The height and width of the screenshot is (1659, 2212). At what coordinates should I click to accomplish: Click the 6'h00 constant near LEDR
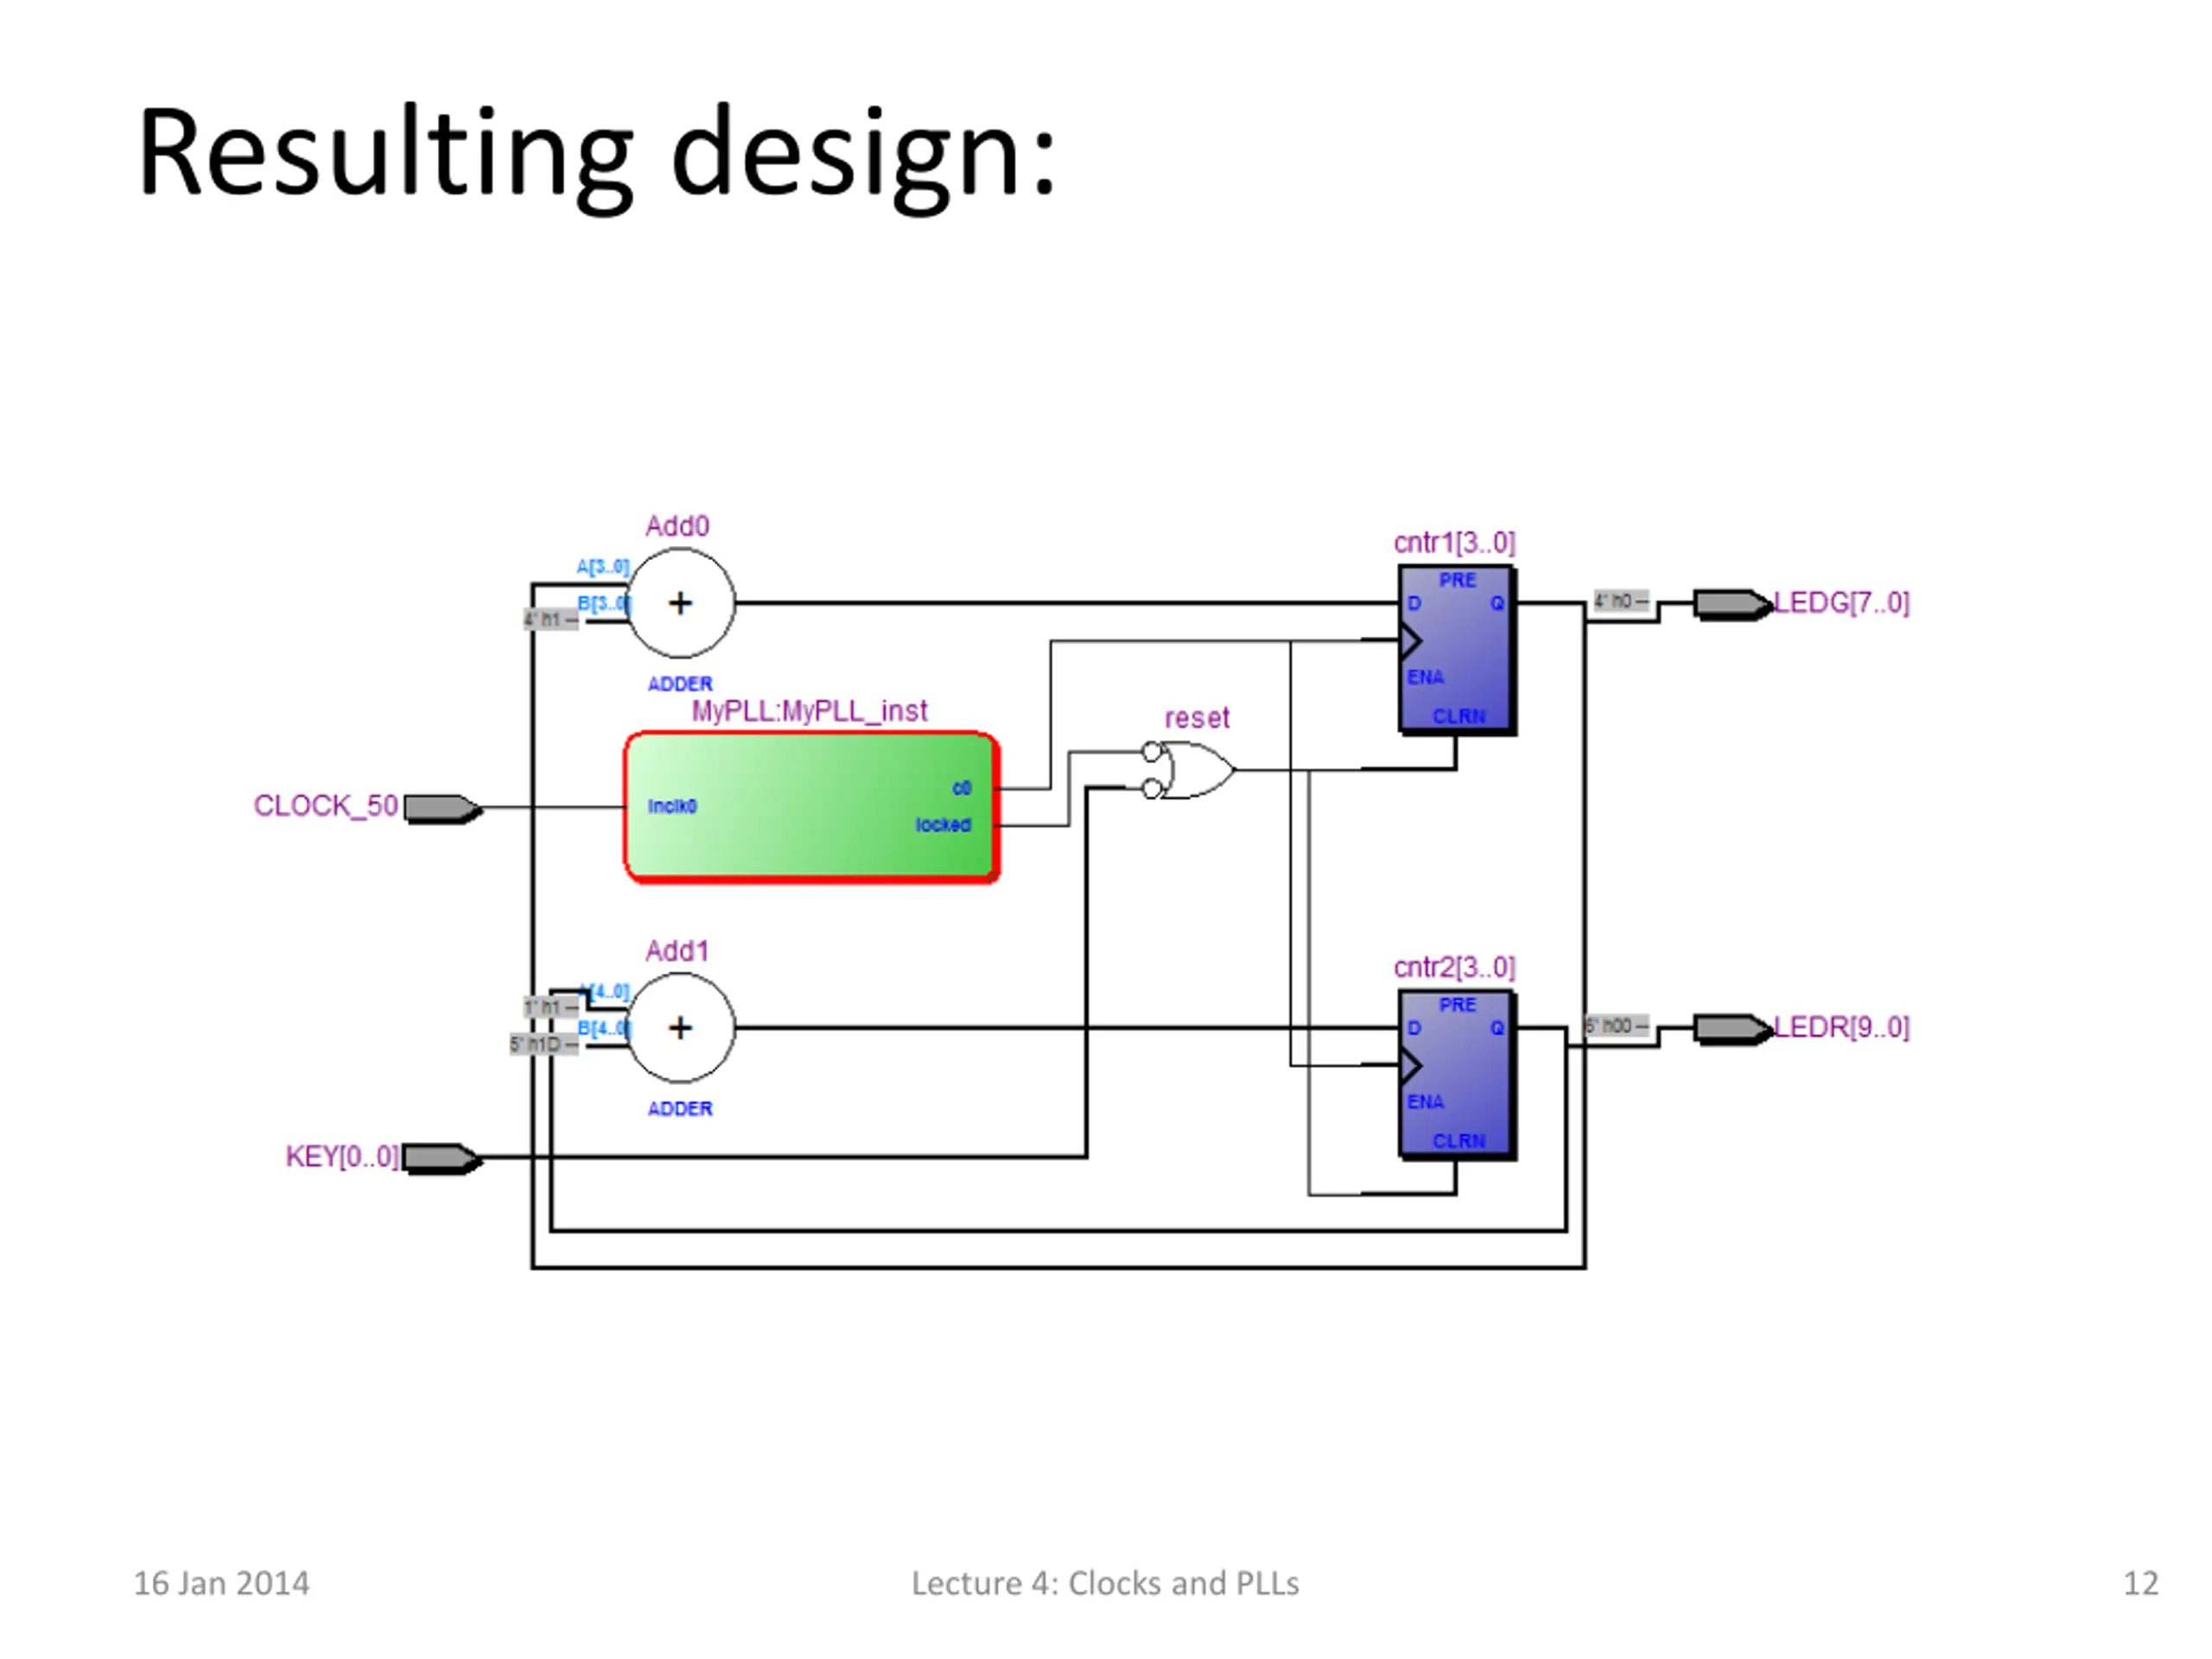pyautogui.click(x=1616, y=1026)
